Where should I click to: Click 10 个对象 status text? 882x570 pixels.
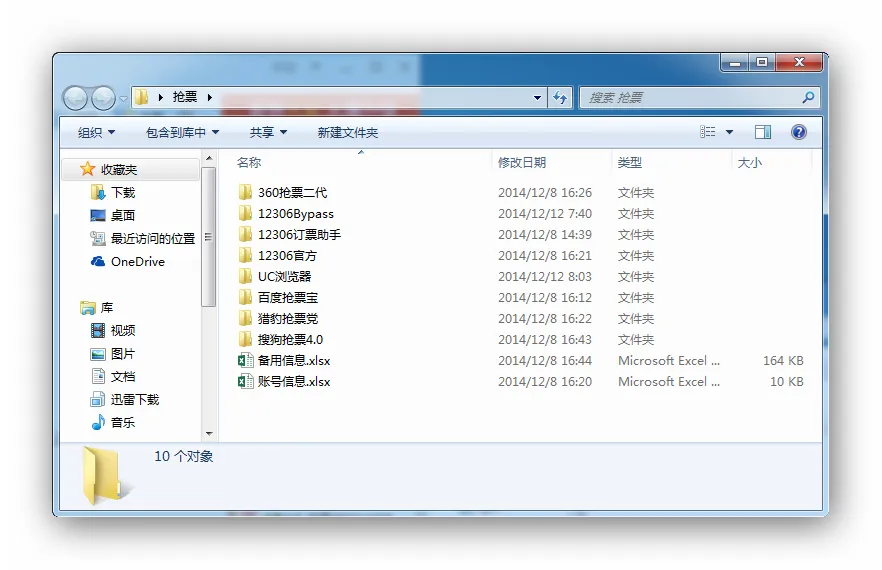(184, 456)
